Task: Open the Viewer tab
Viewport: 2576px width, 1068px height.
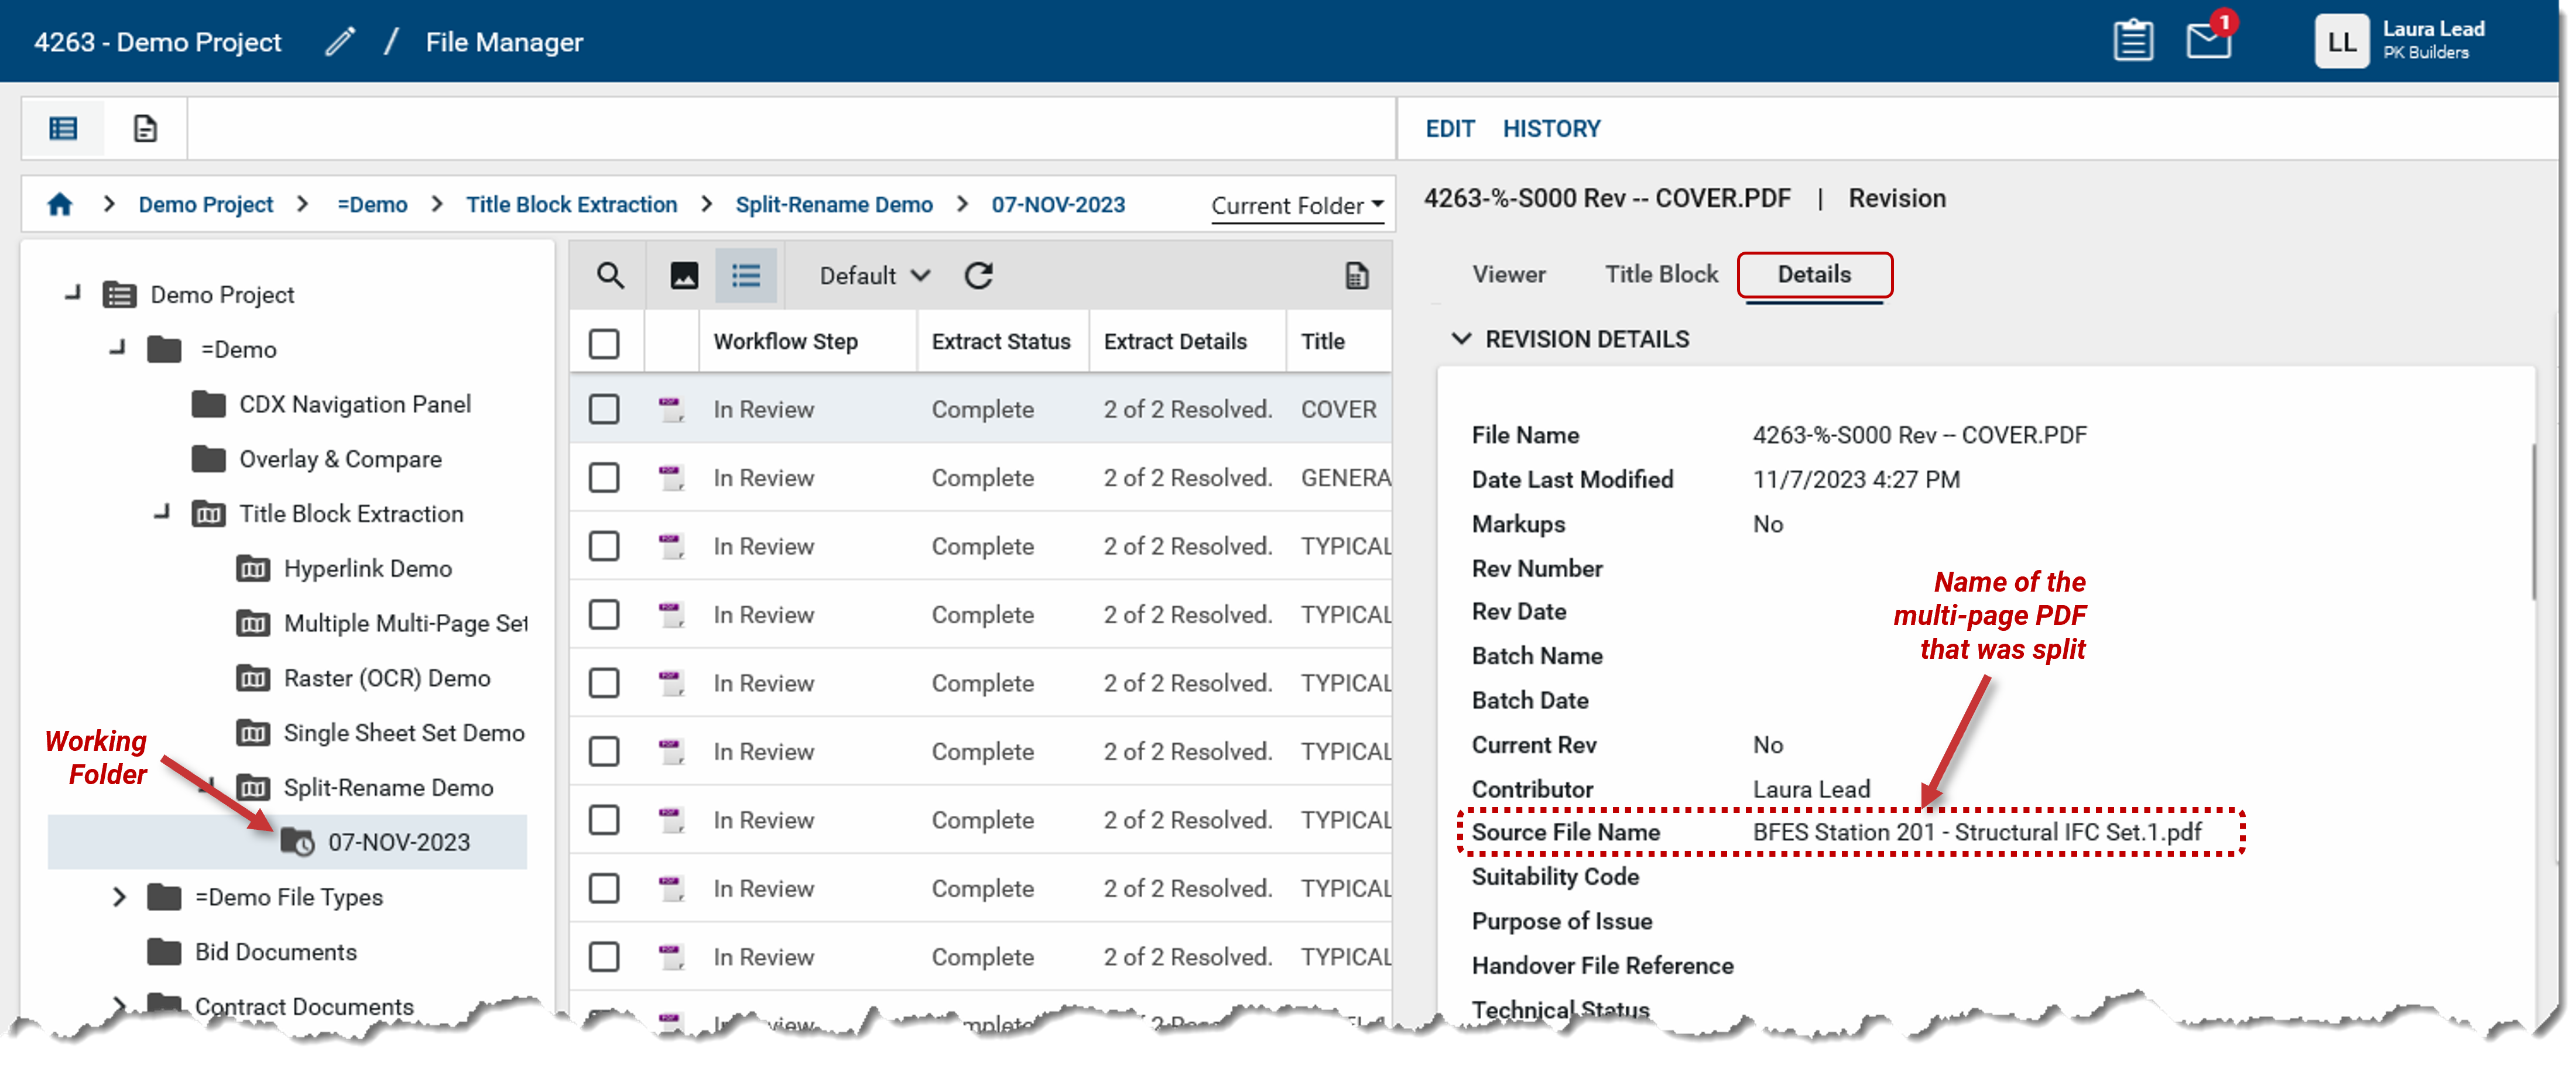Action: (x=1508, y=274)
